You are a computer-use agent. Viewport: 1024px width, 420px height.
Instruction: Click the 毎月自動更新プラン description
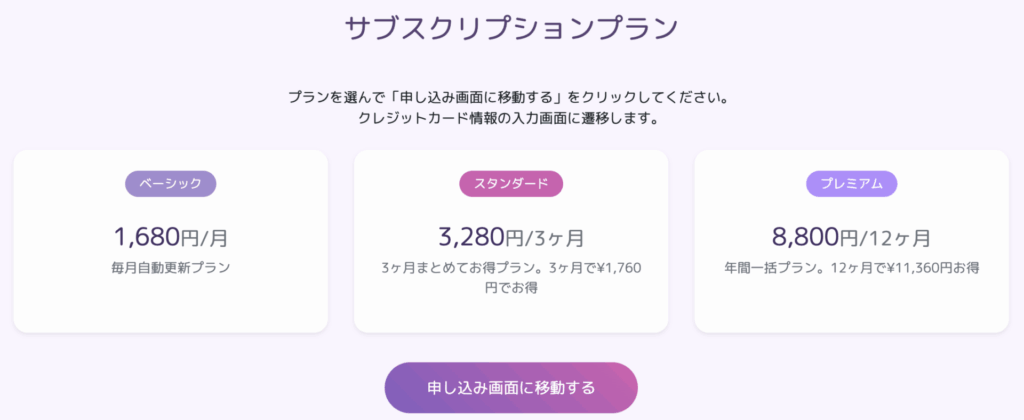[x=170, y=268]
